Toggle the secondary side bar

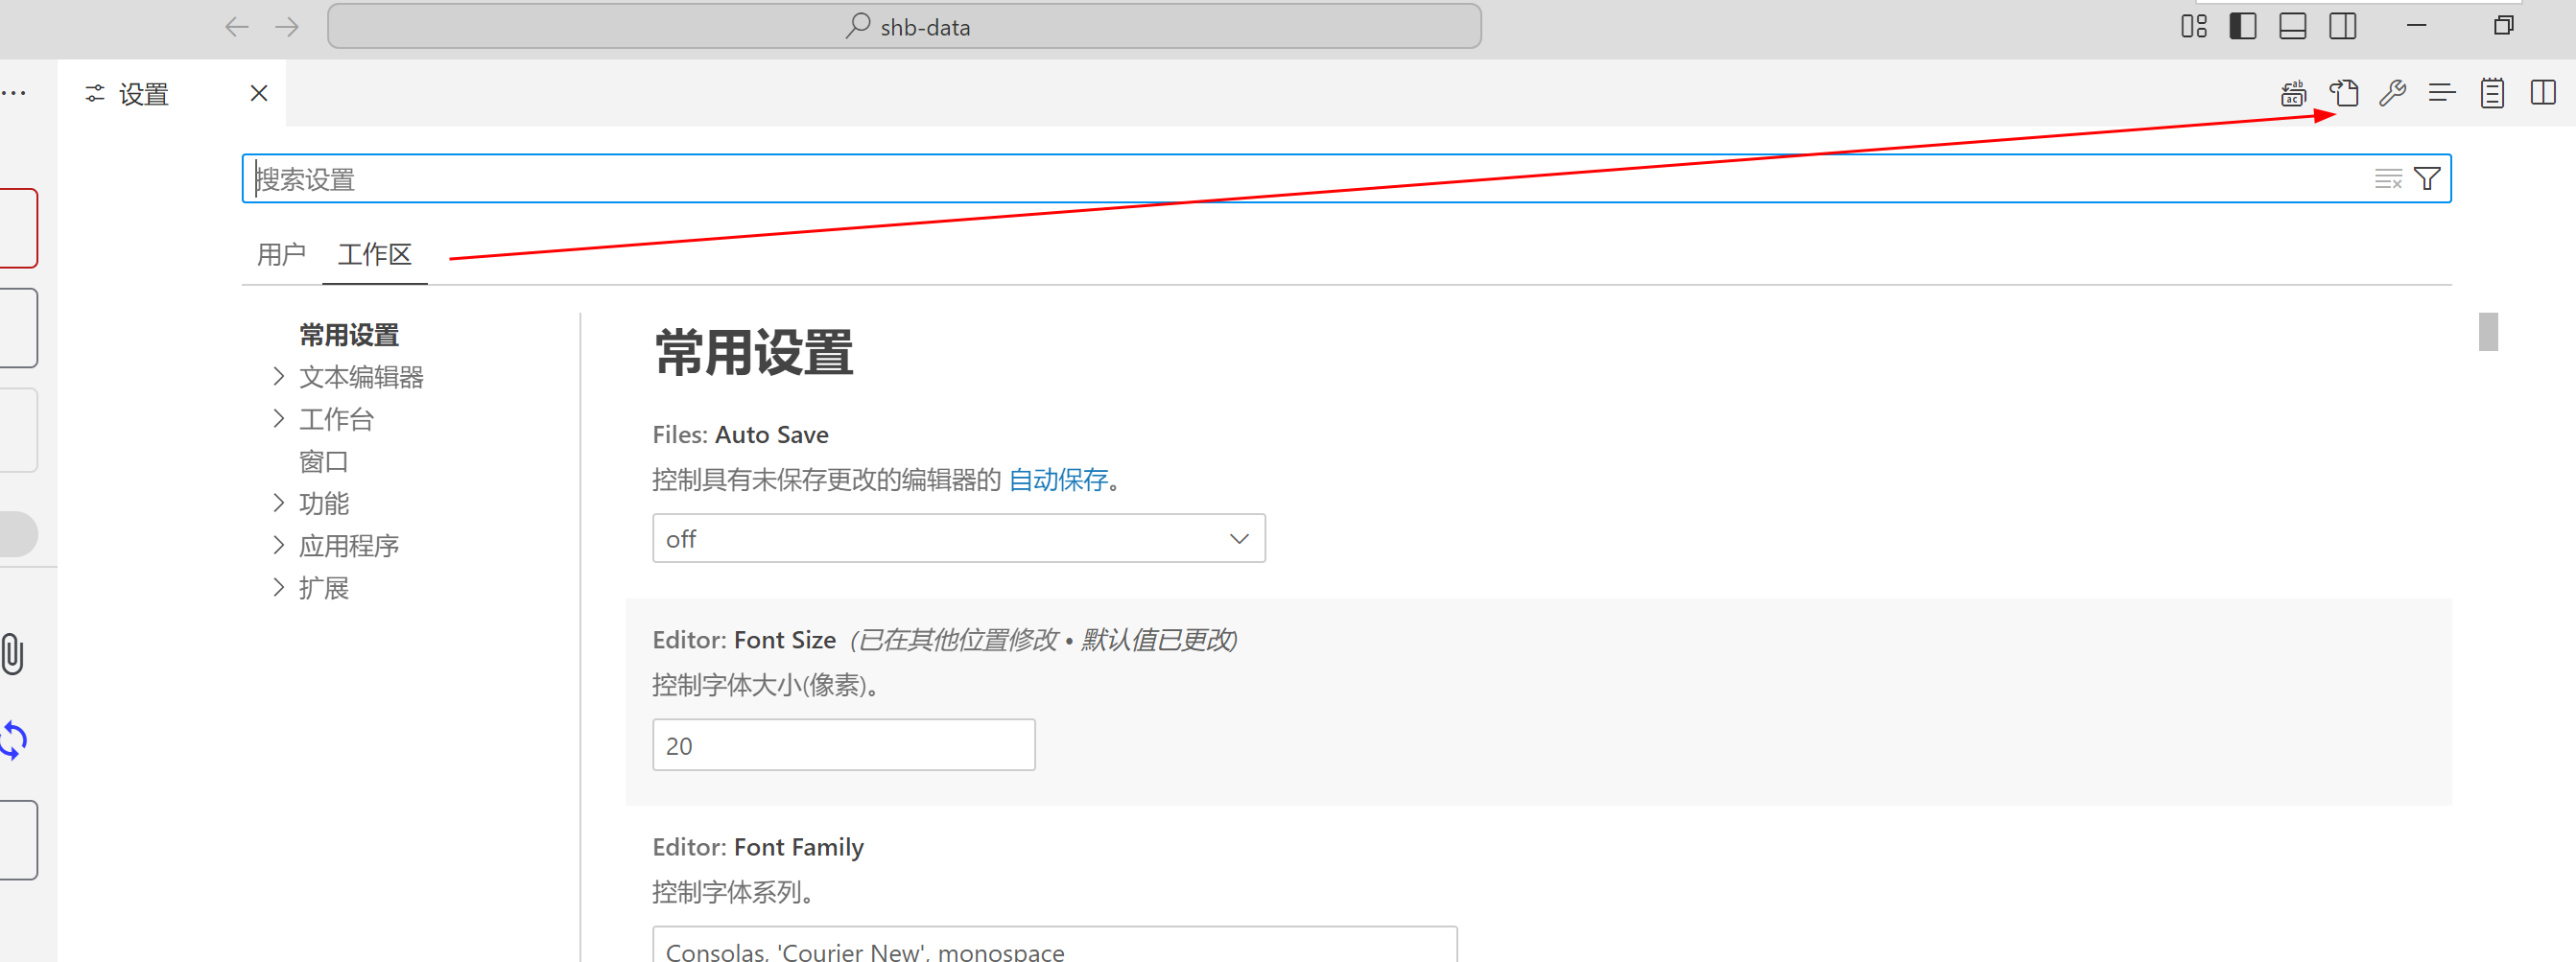[2342, 27]
